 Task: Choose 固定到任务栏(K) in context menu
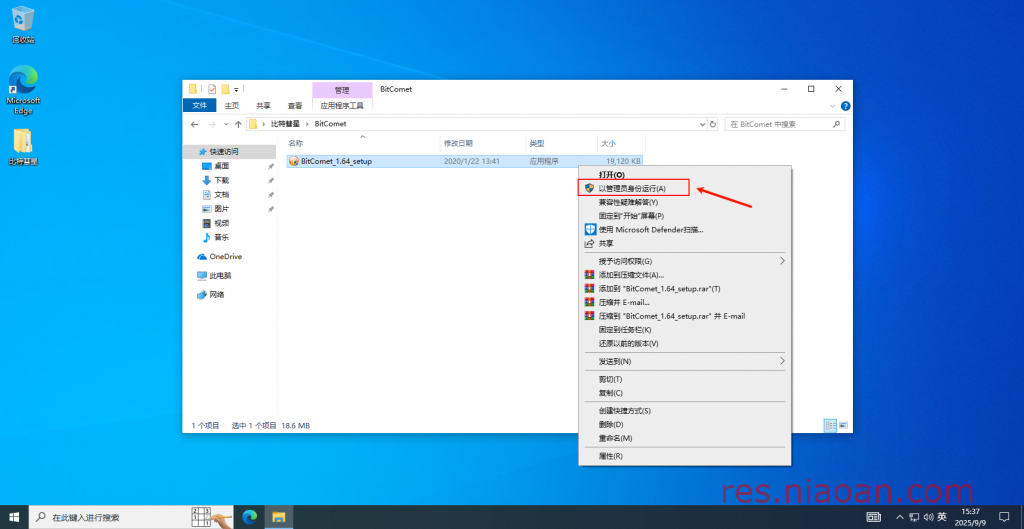coord(684,330)
